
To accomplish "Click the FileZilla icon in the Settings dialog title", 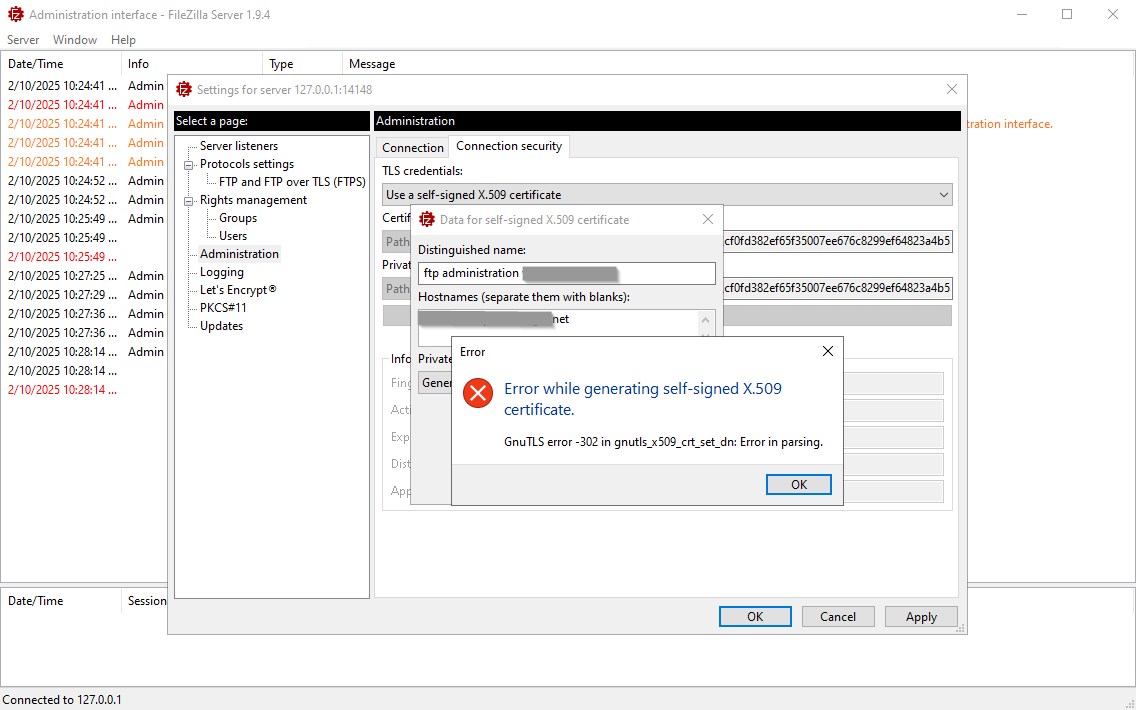I will coord(184,90).
